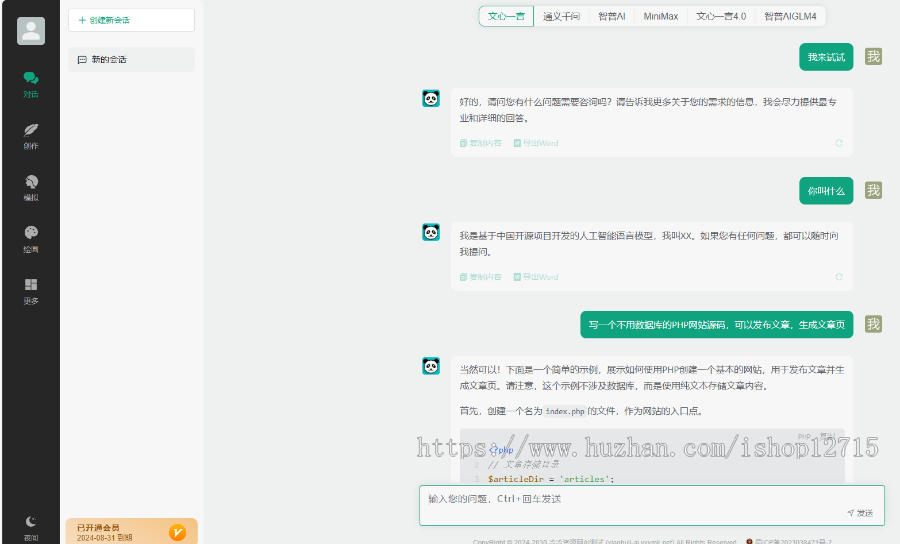Switch to 文心一言 model tab
The height and width of the screenshot is (544, 900).
tap(506, 16)
